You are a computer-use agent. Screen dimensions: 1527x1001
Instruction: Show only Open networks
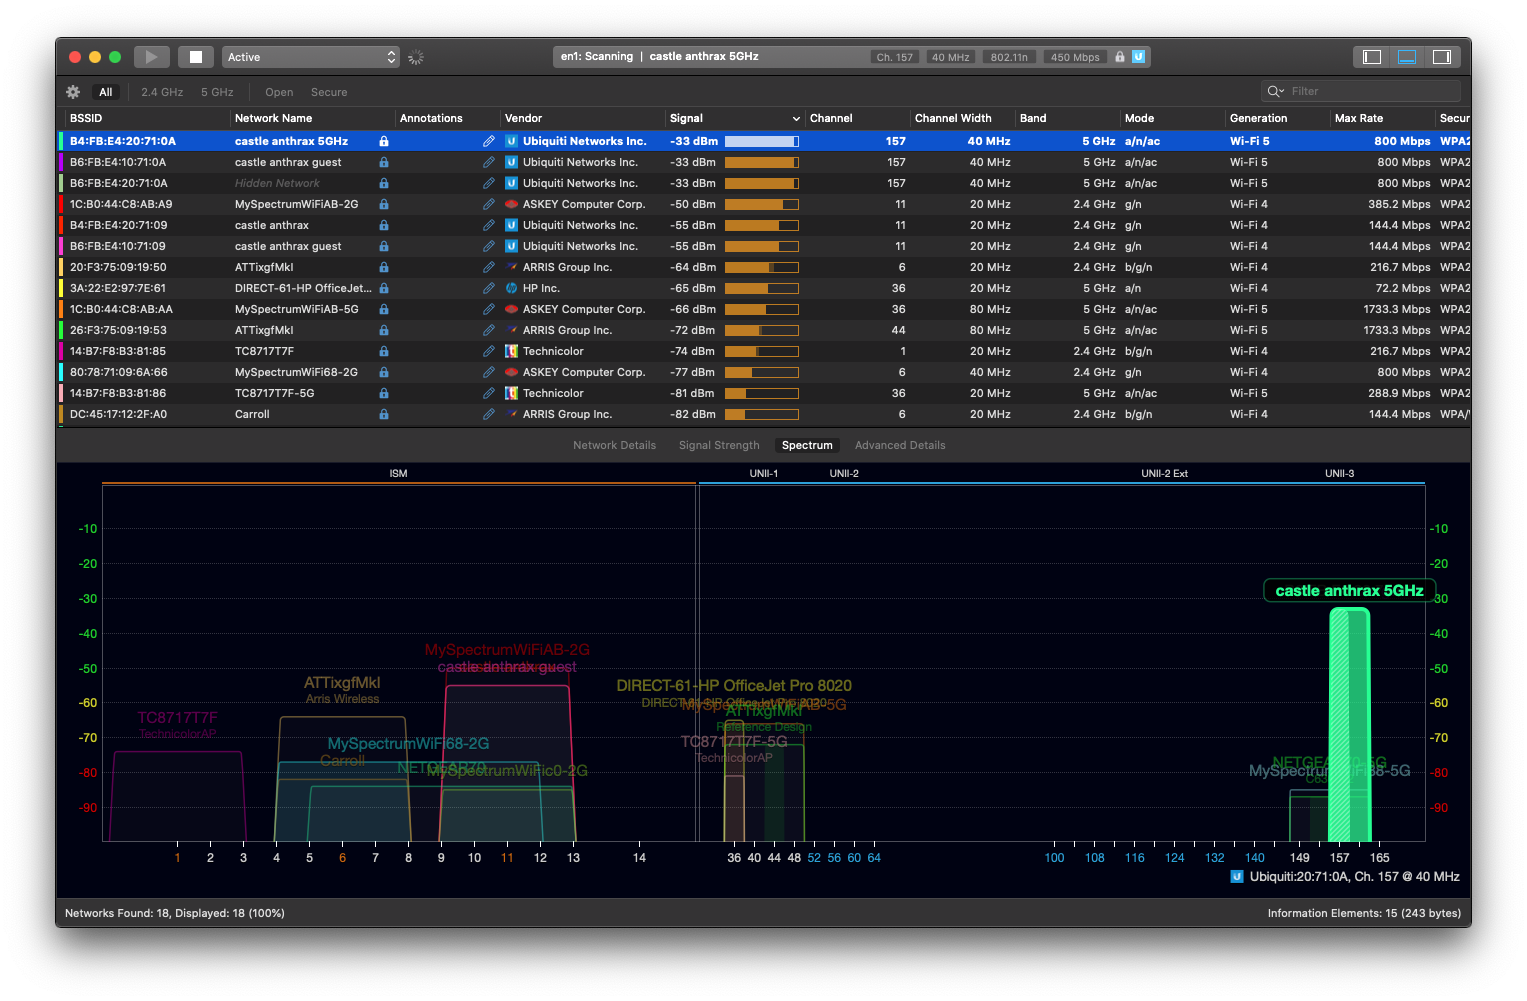point(279,92)
